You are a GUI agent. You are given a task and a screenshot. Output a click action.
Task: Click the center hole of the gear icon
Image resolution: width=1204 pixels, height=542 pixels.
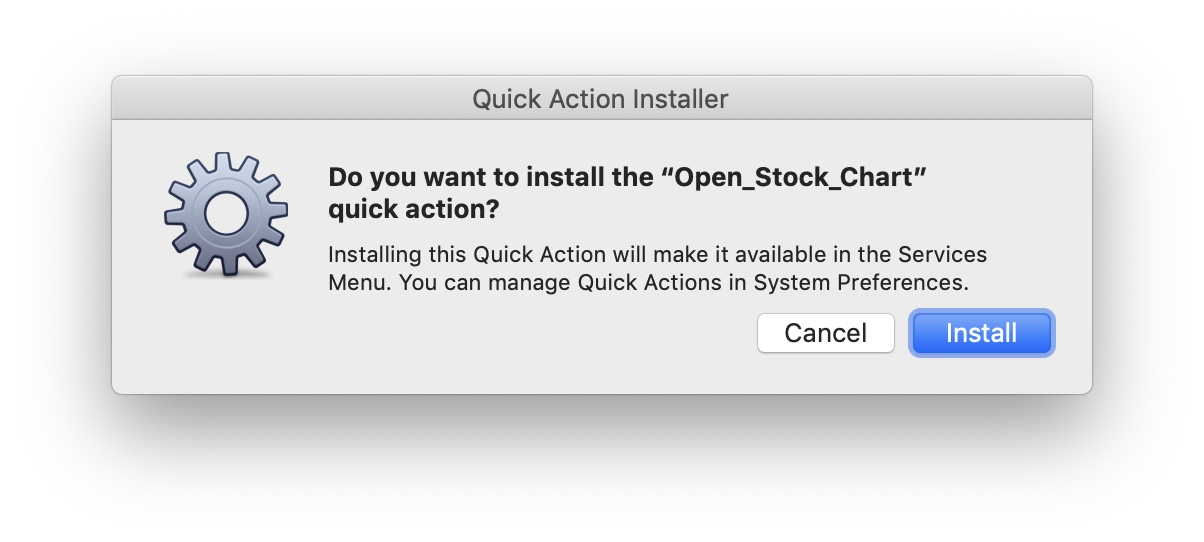click(226, 214)
